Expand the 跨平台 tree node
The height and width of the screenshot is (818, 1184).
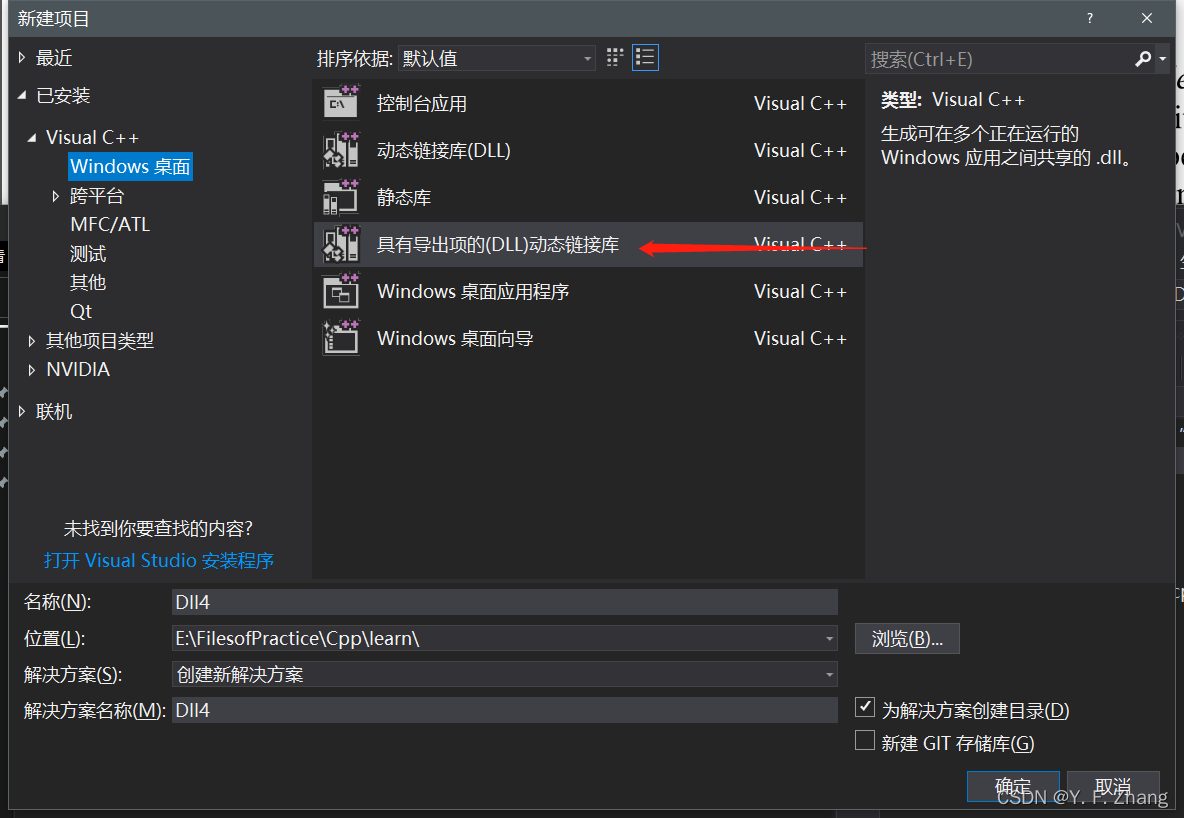click(55, 196)
